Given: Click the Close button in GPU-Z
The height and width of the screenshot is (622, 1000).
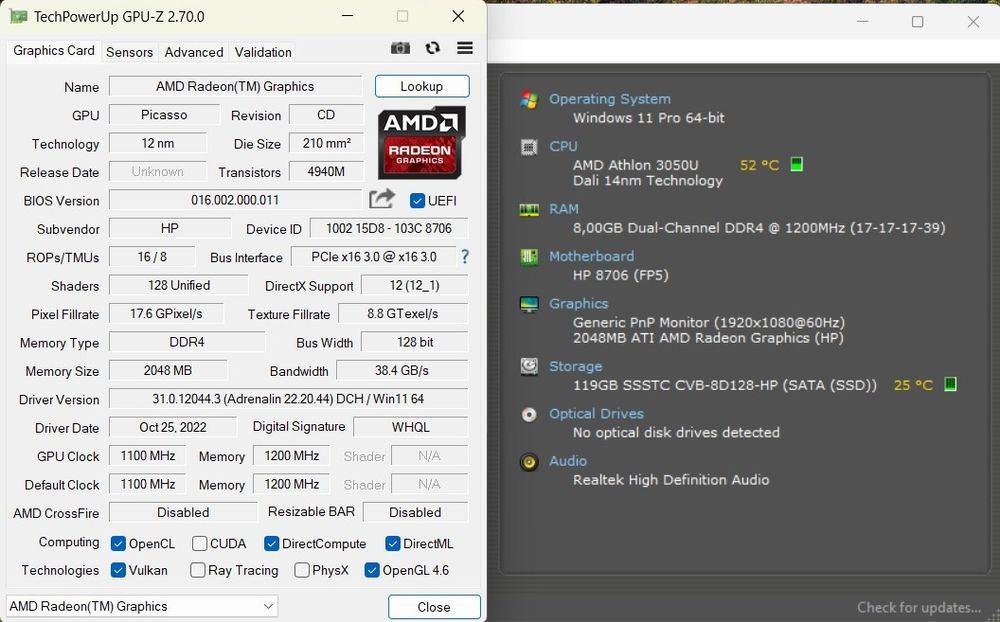Looking at the screenshot, I should click(x=434, y=607).
